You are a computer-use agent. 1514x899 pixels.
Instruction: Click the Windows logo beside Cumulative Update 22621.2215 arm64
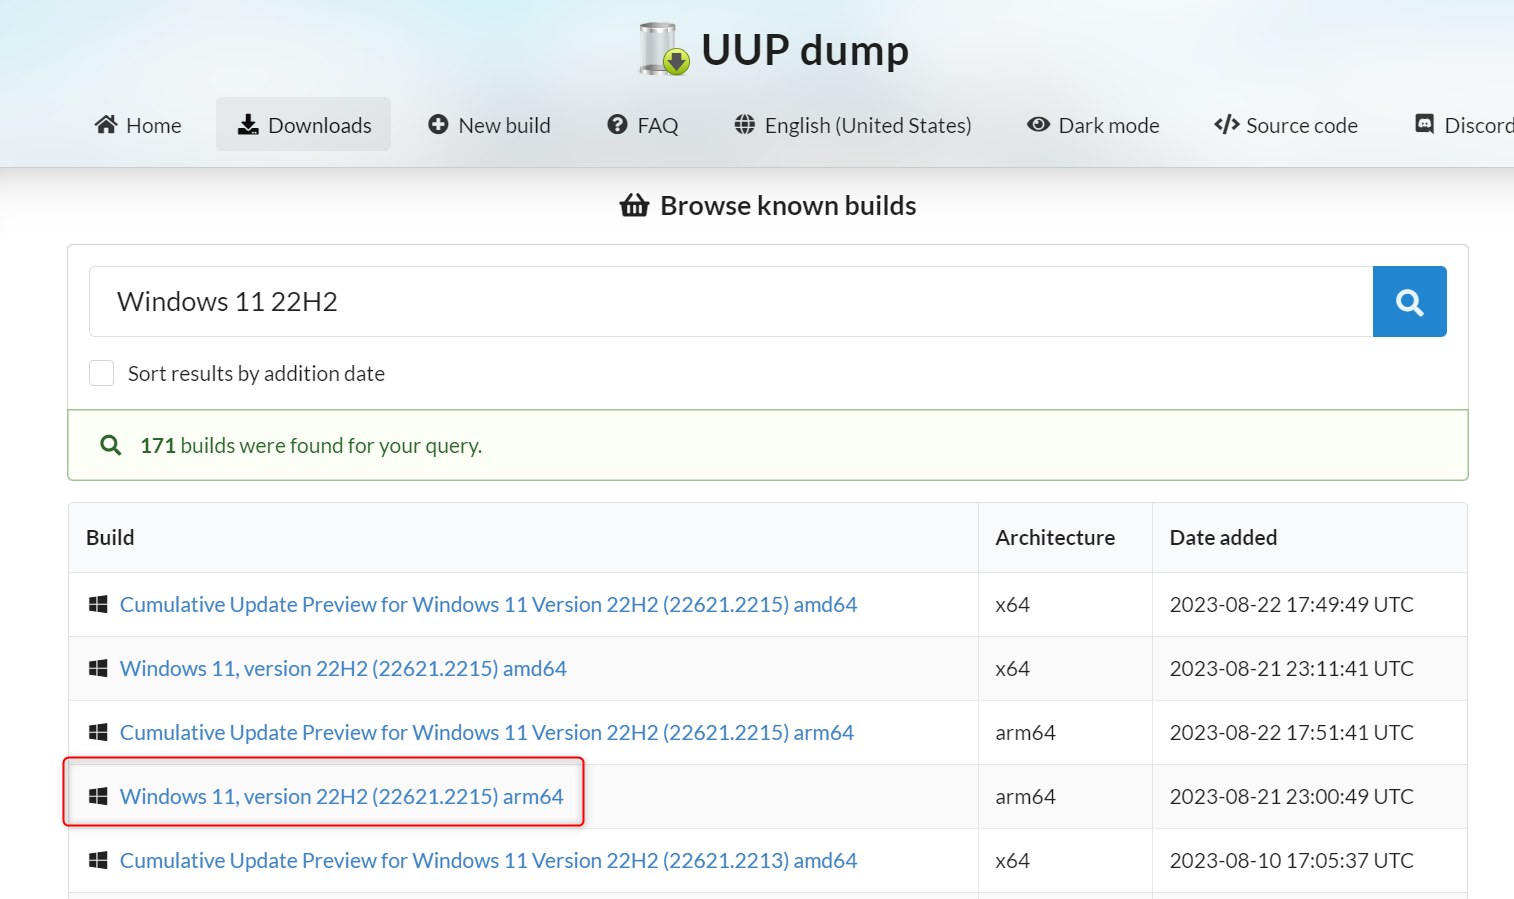pos(98,733)
